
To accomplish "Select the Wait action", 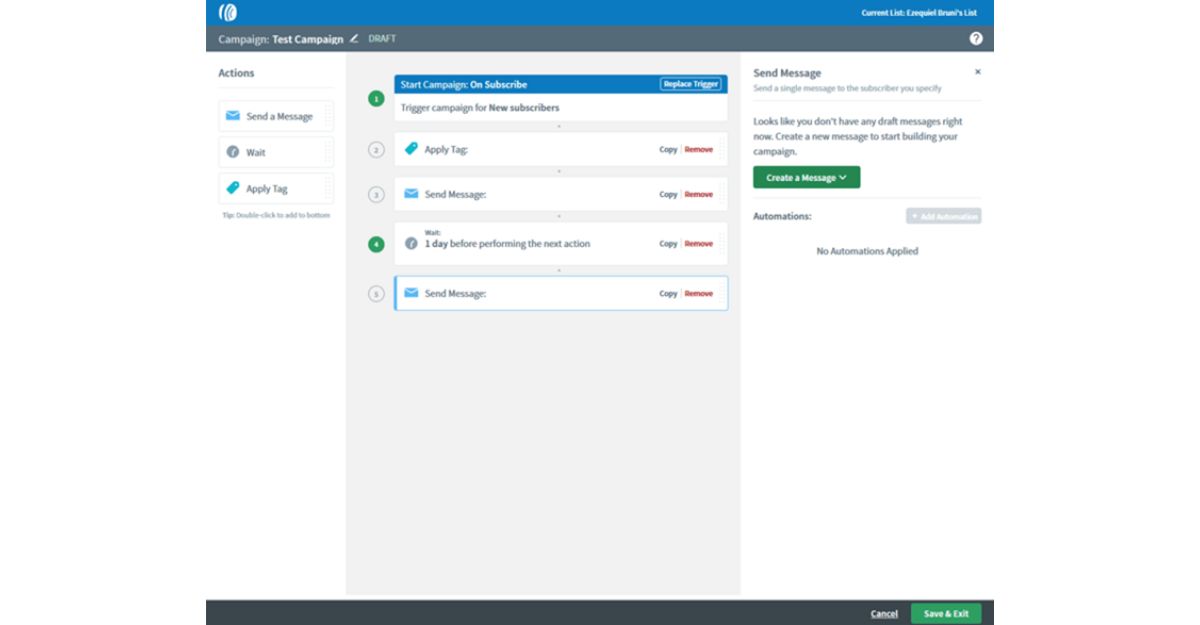I will (x=276, y=152).
